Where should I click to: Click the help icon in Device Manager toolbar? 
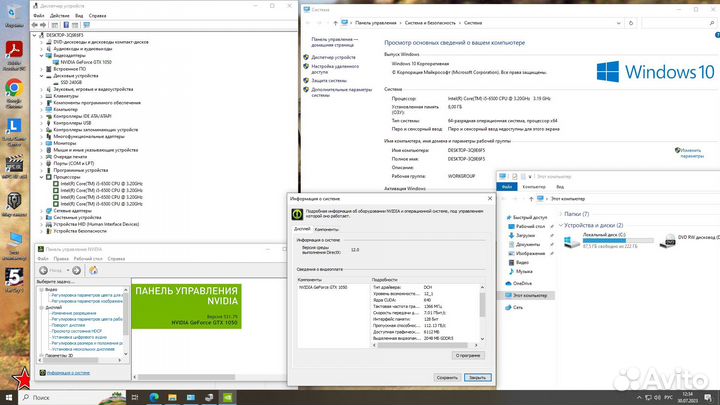[66, 25]
